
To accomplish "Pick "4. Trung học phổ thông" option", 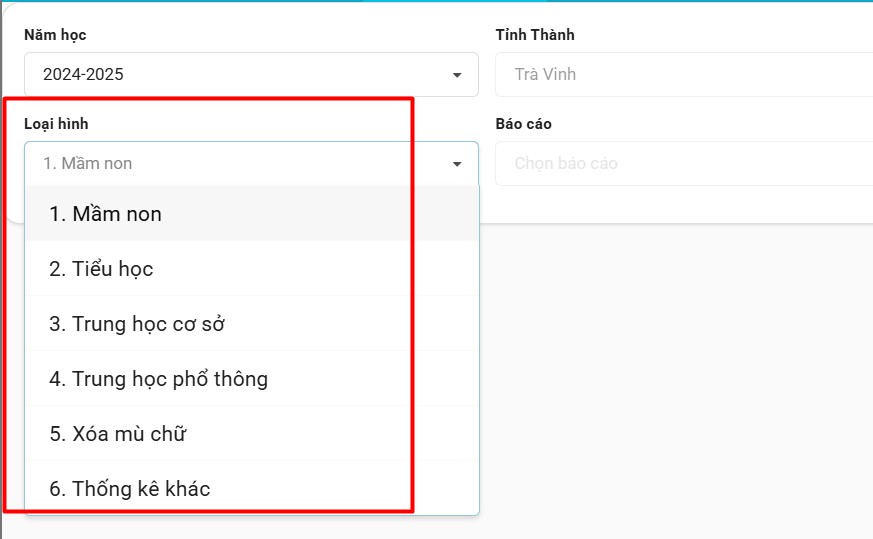I will pyautogui.click(x=158, y=379).
